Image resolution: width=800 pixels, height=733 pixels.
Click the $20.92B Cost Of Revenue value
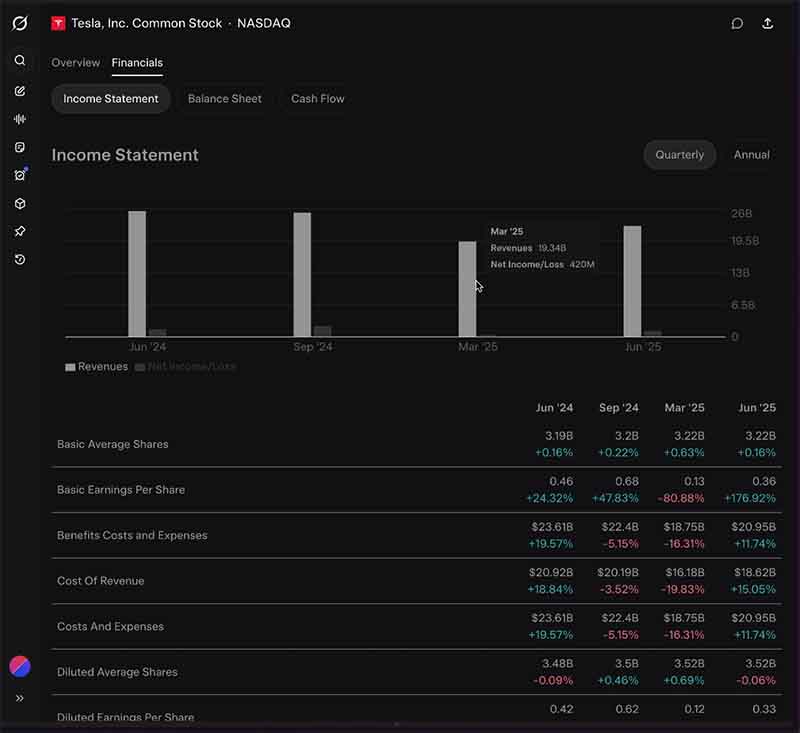pyautogui.click(x=551, y=572)
